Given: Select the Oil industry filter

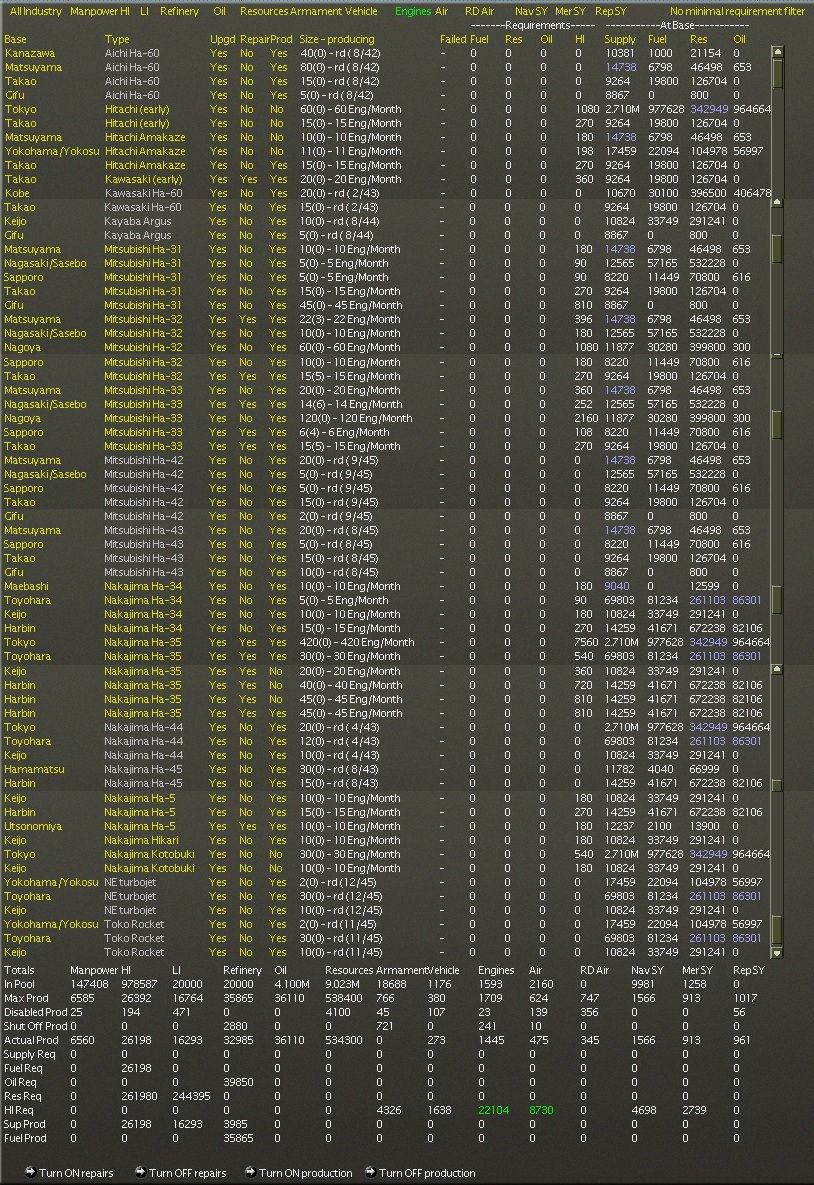Looking at the screenshot, I should pos(219,11).
